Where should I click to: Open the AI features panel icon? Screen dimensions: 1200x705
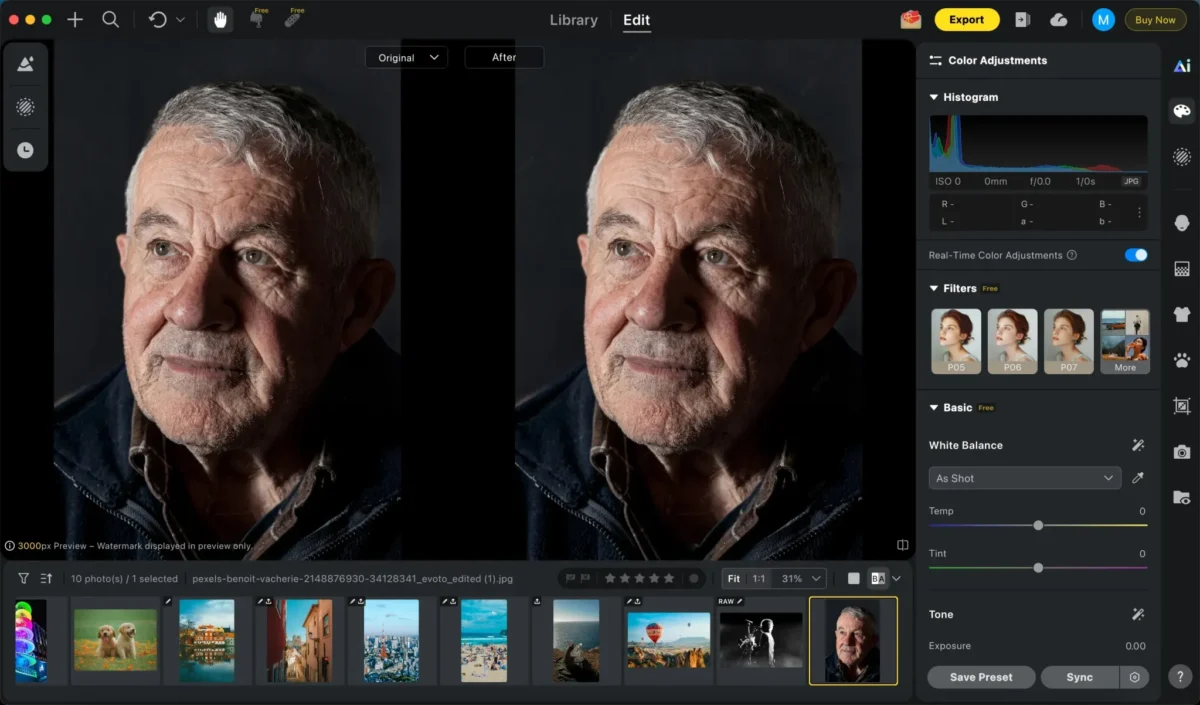click(1182, 66)
